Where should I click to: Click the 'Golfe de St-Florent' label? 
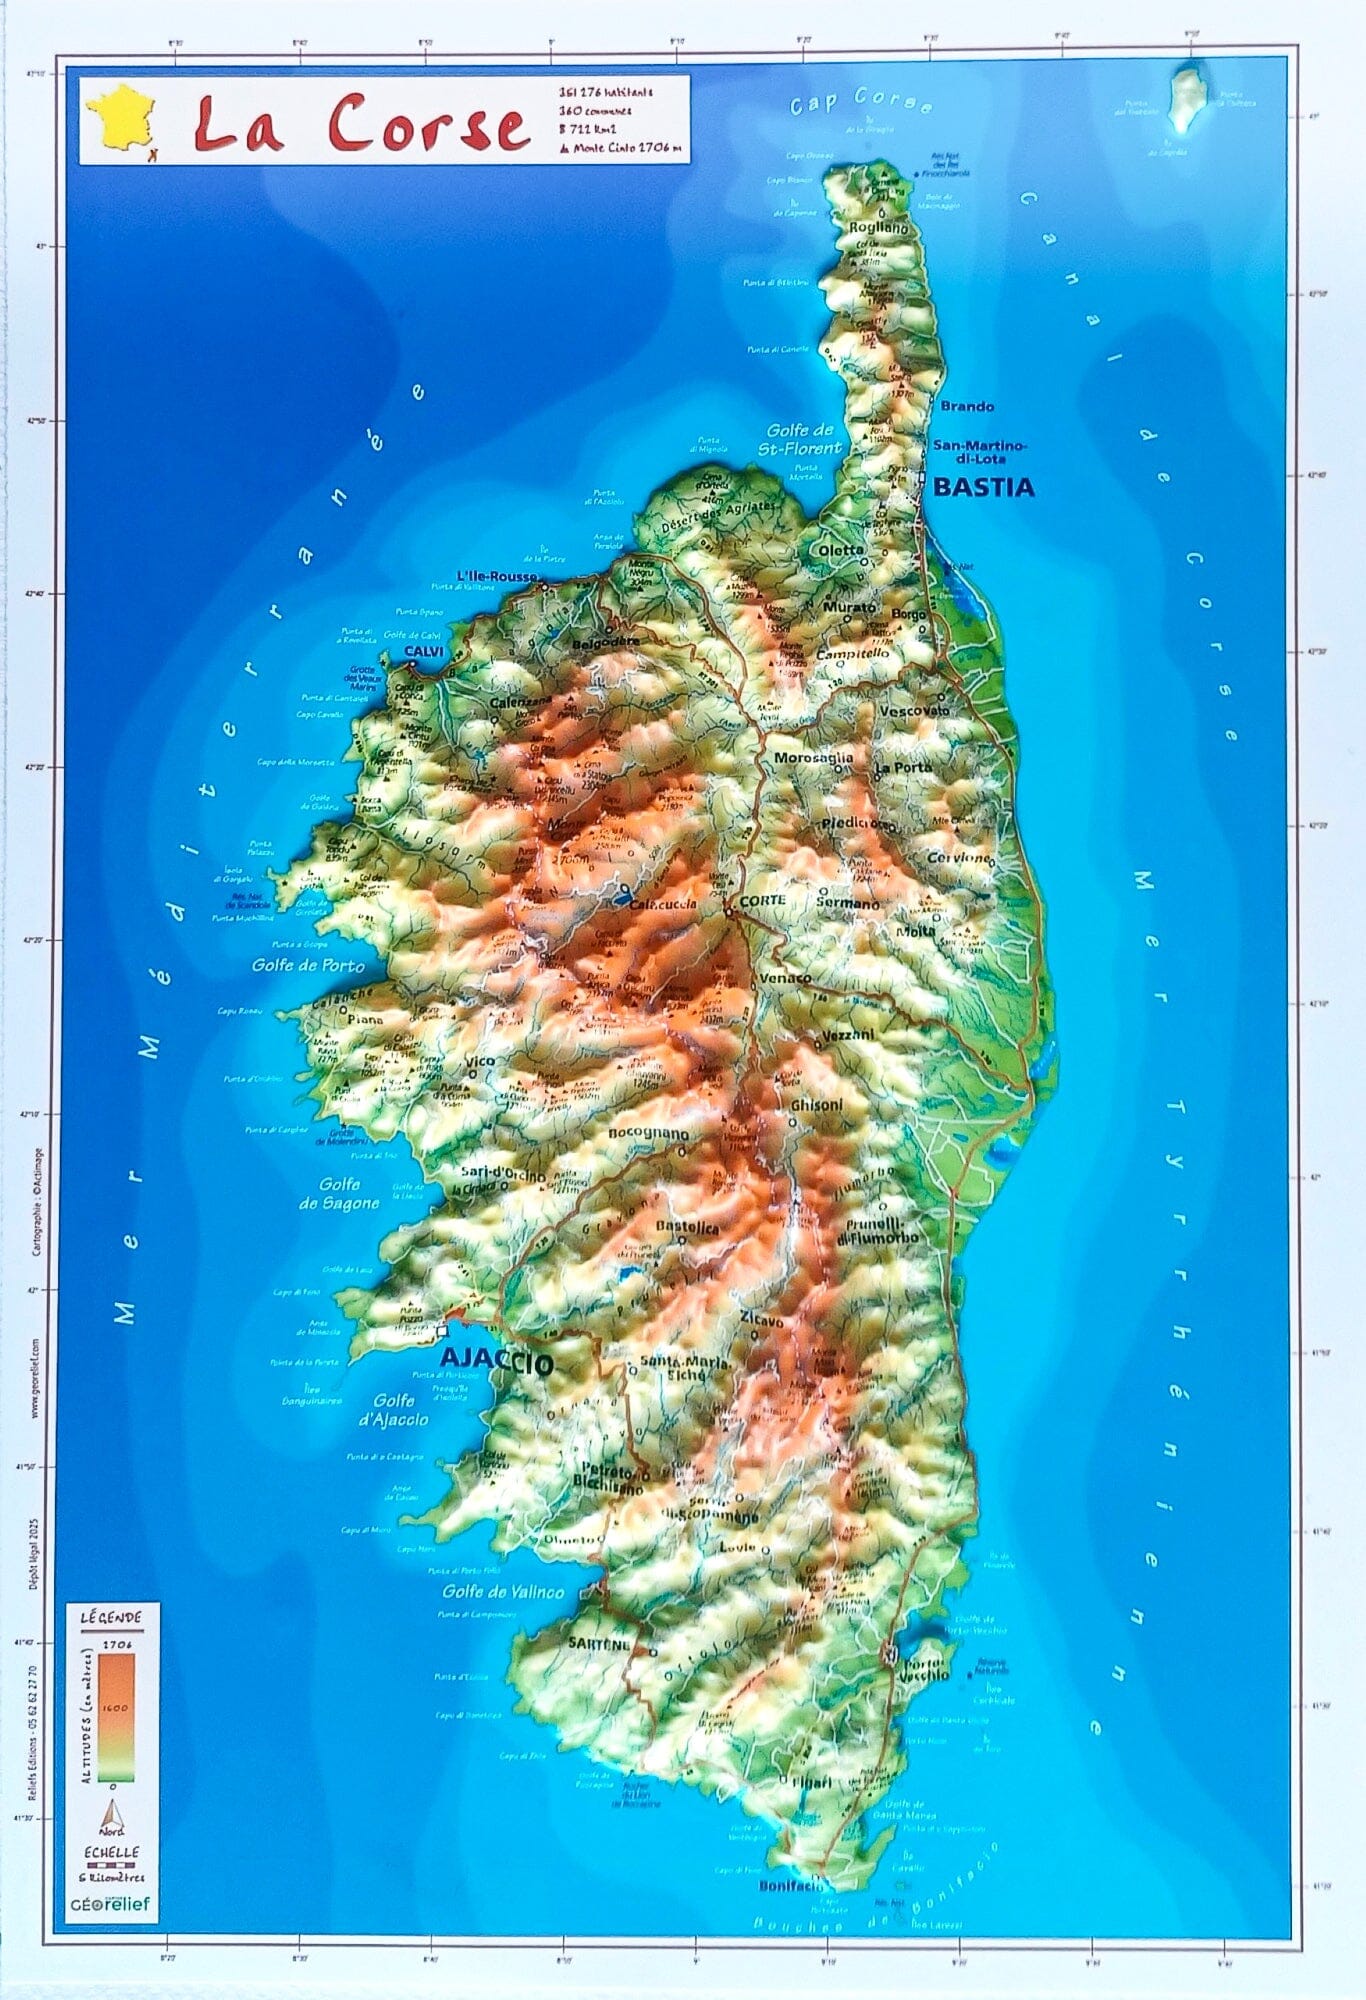point(800,439)
